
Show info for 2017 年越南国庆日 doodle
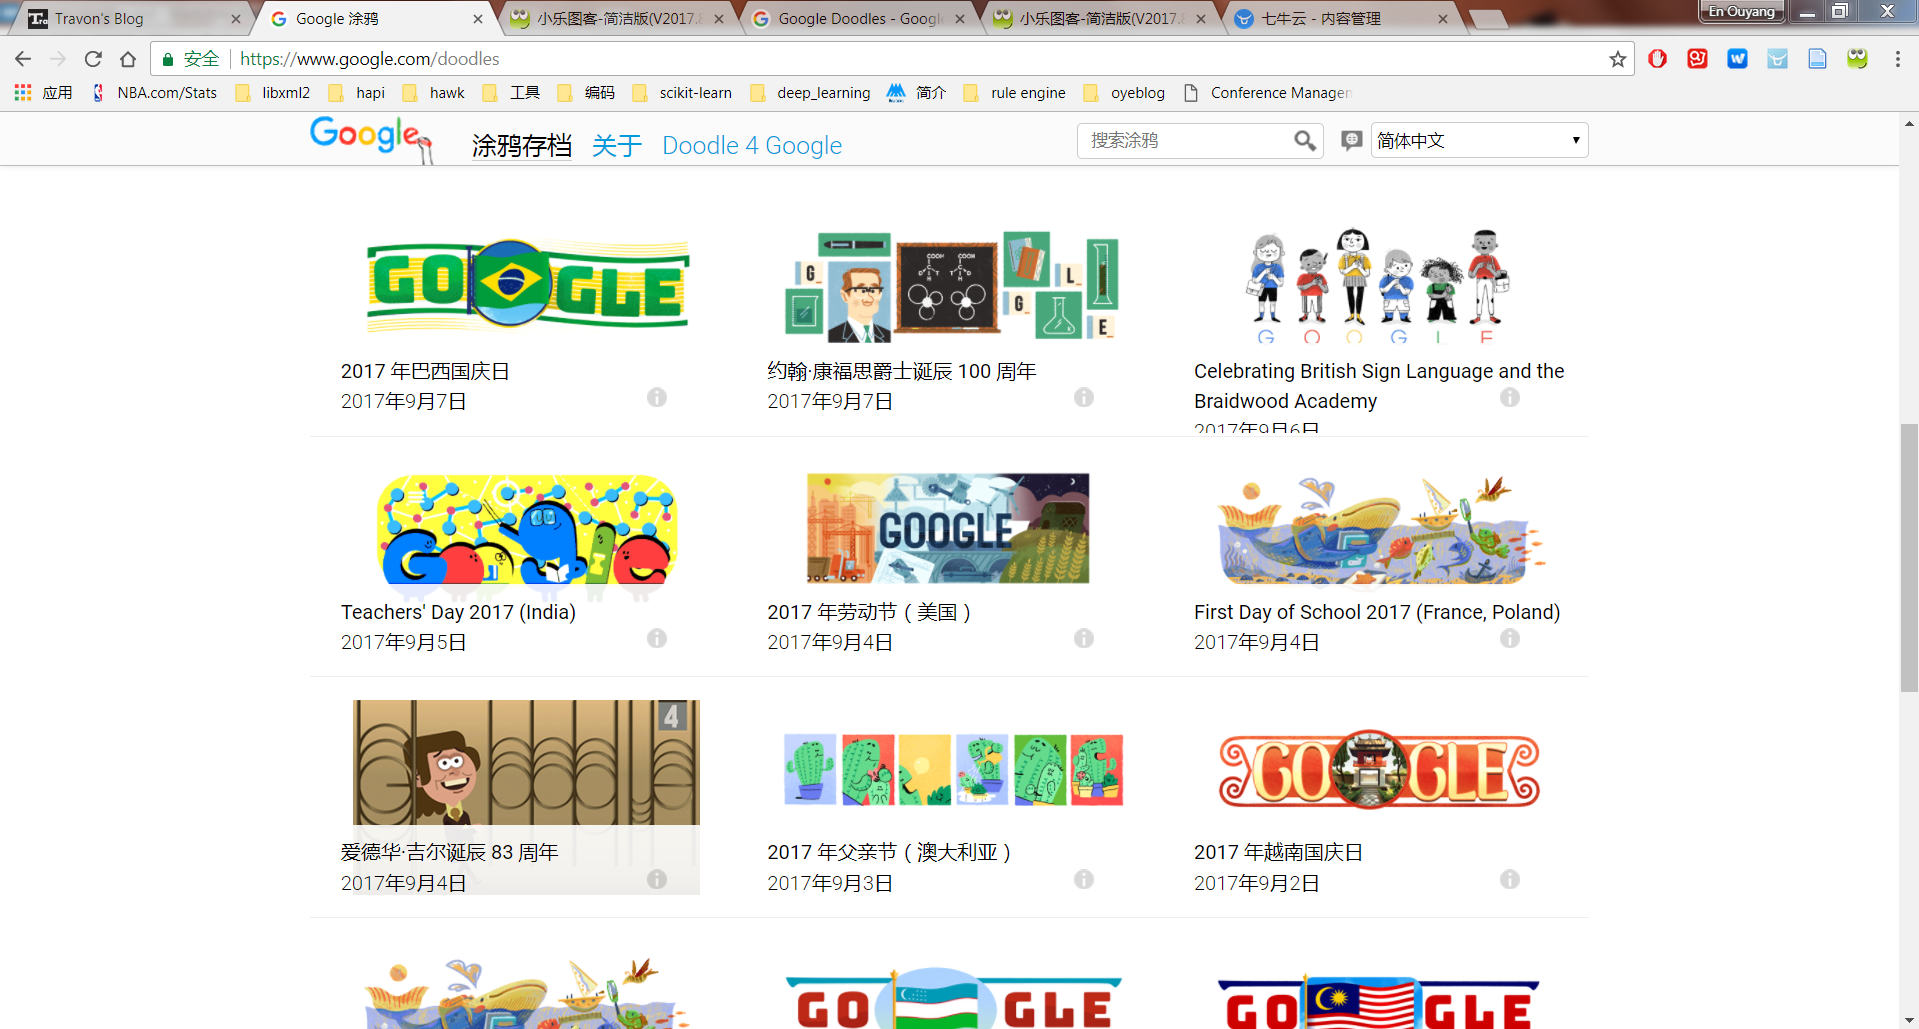(1510, 879)
